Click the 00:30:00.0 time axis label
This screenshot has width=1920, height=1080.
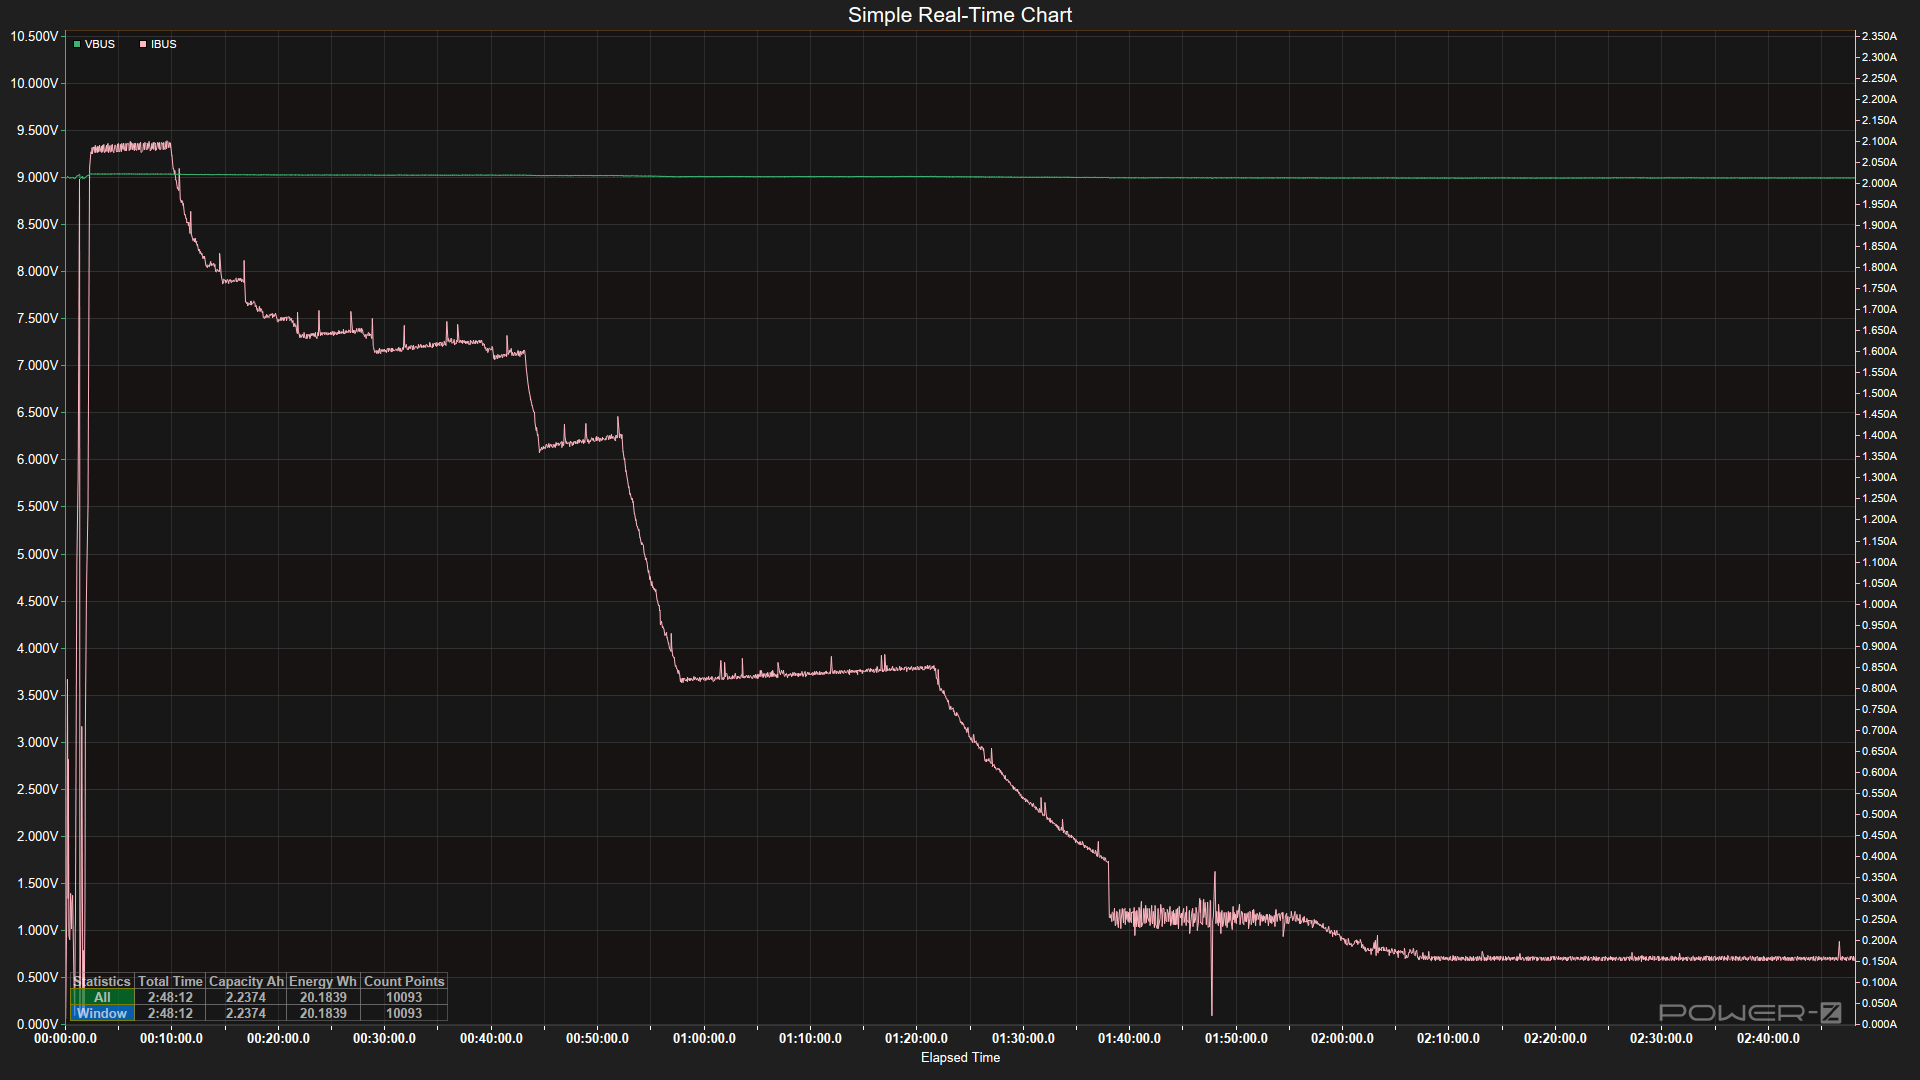[384, 1038]
